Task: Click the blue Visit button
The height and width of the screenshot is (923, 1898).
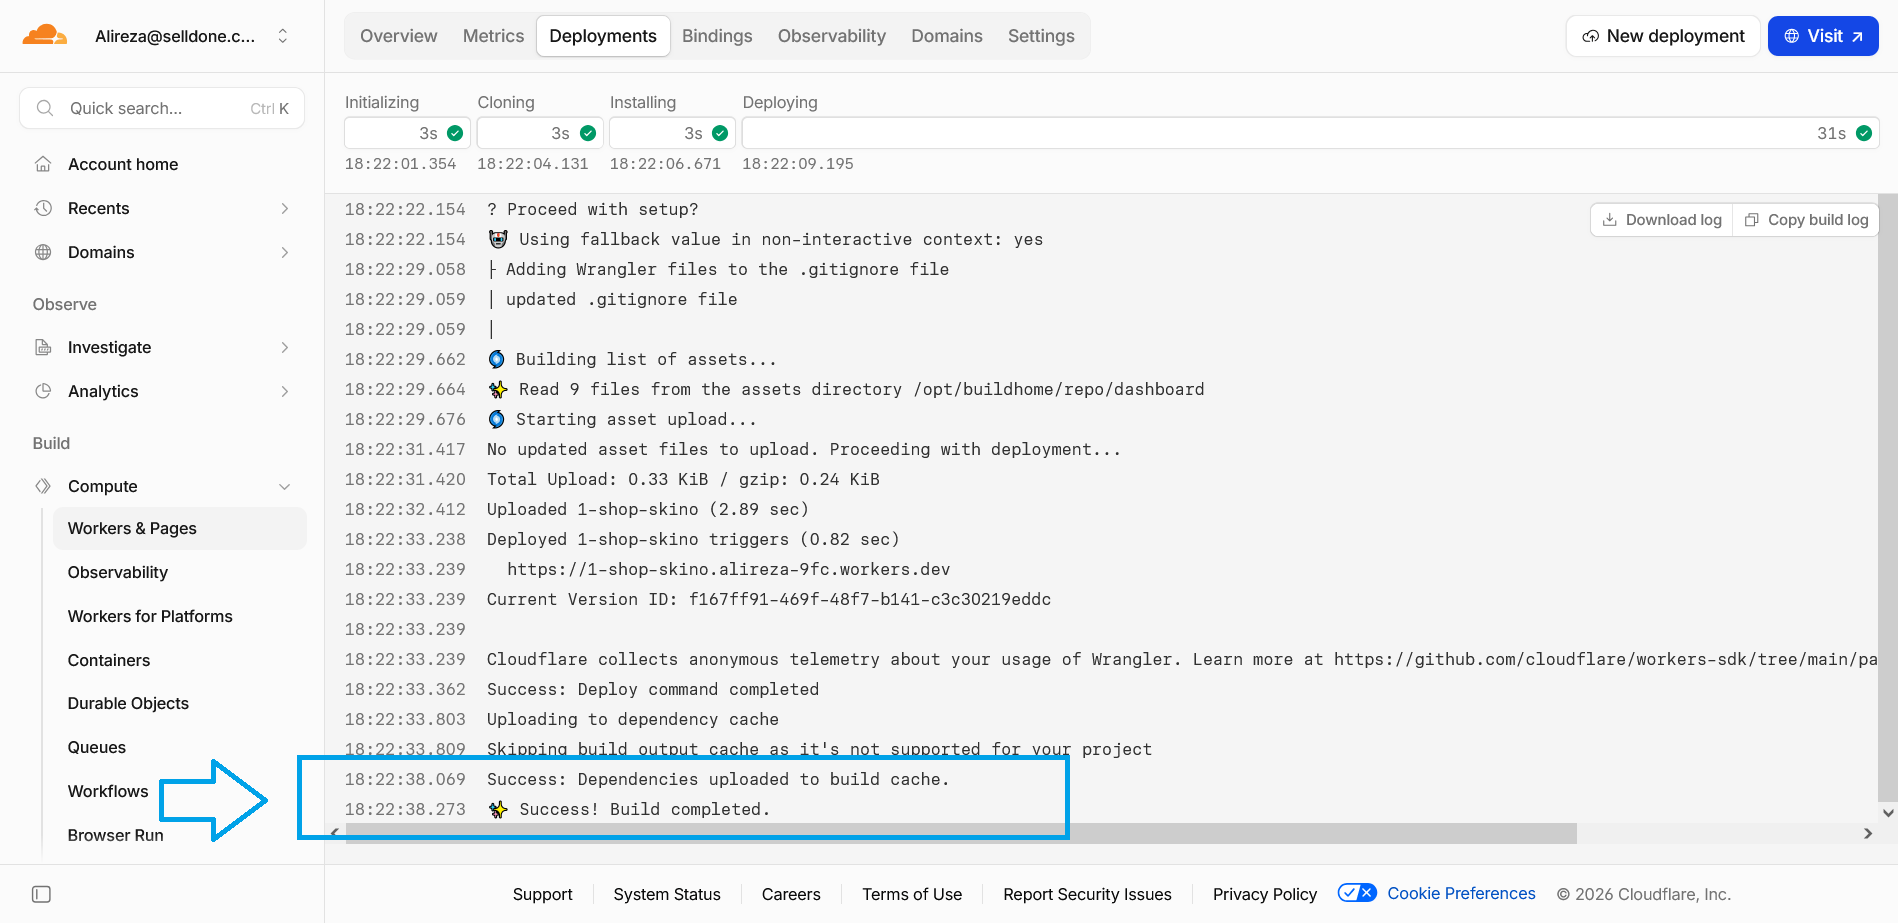Action: [1823, 36]
